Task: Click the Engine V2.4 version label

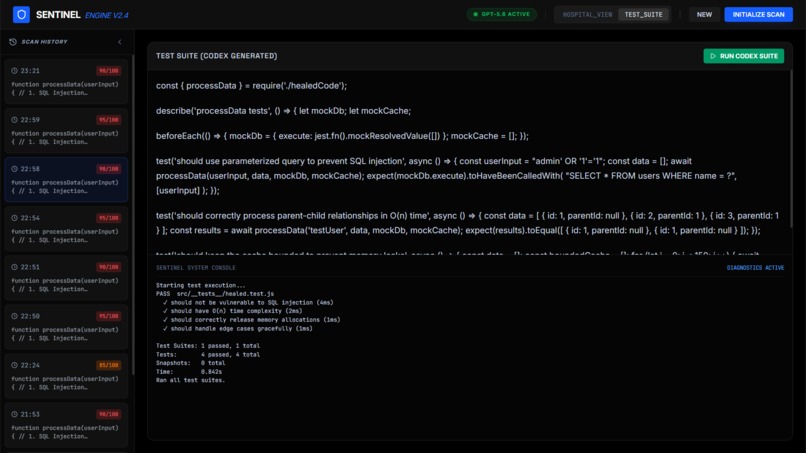Action: (x=106, y=15)
